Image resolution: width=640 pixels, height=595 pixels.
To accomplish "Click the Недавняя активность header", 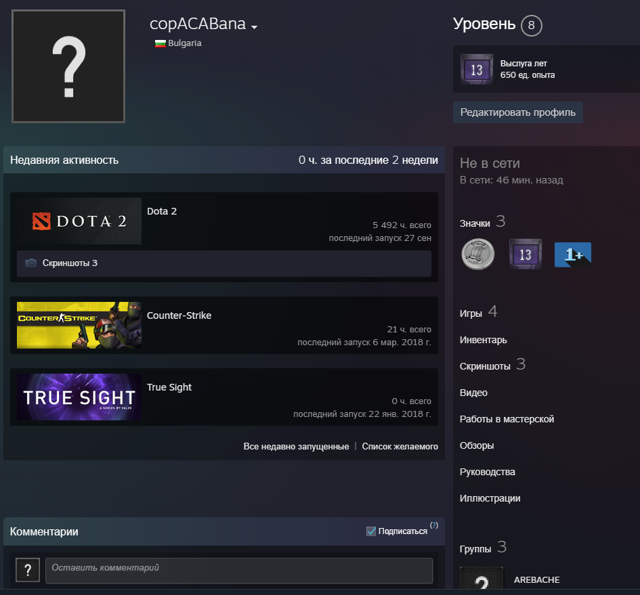I will (64, 160).
